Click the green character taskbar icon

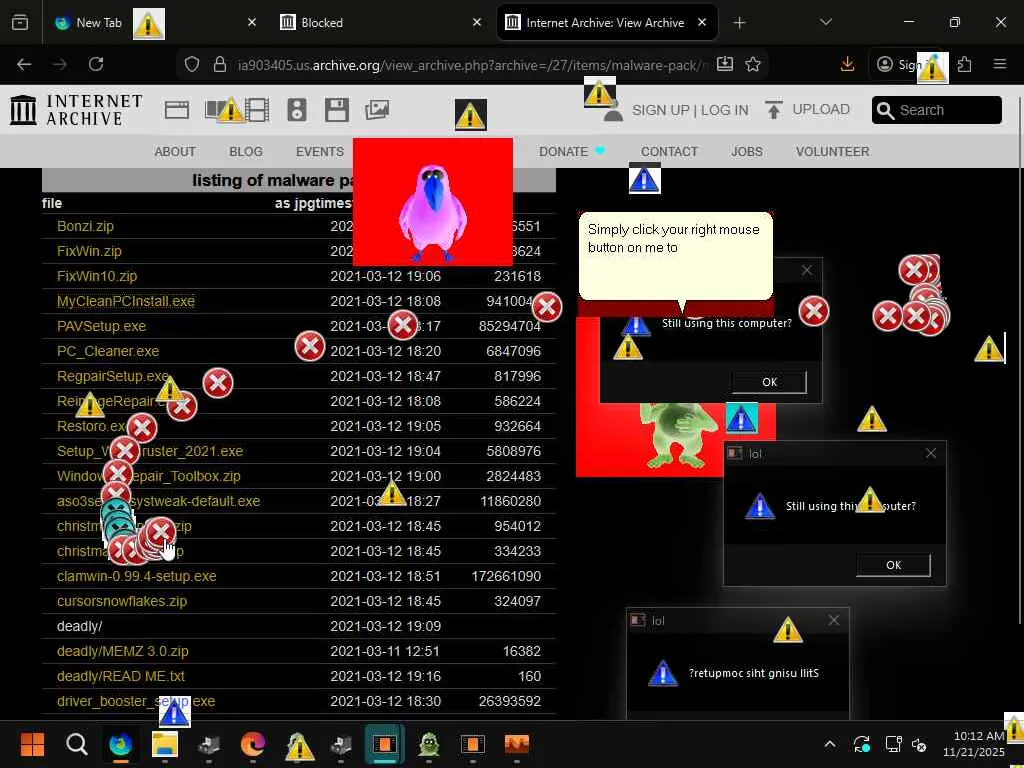428,744
